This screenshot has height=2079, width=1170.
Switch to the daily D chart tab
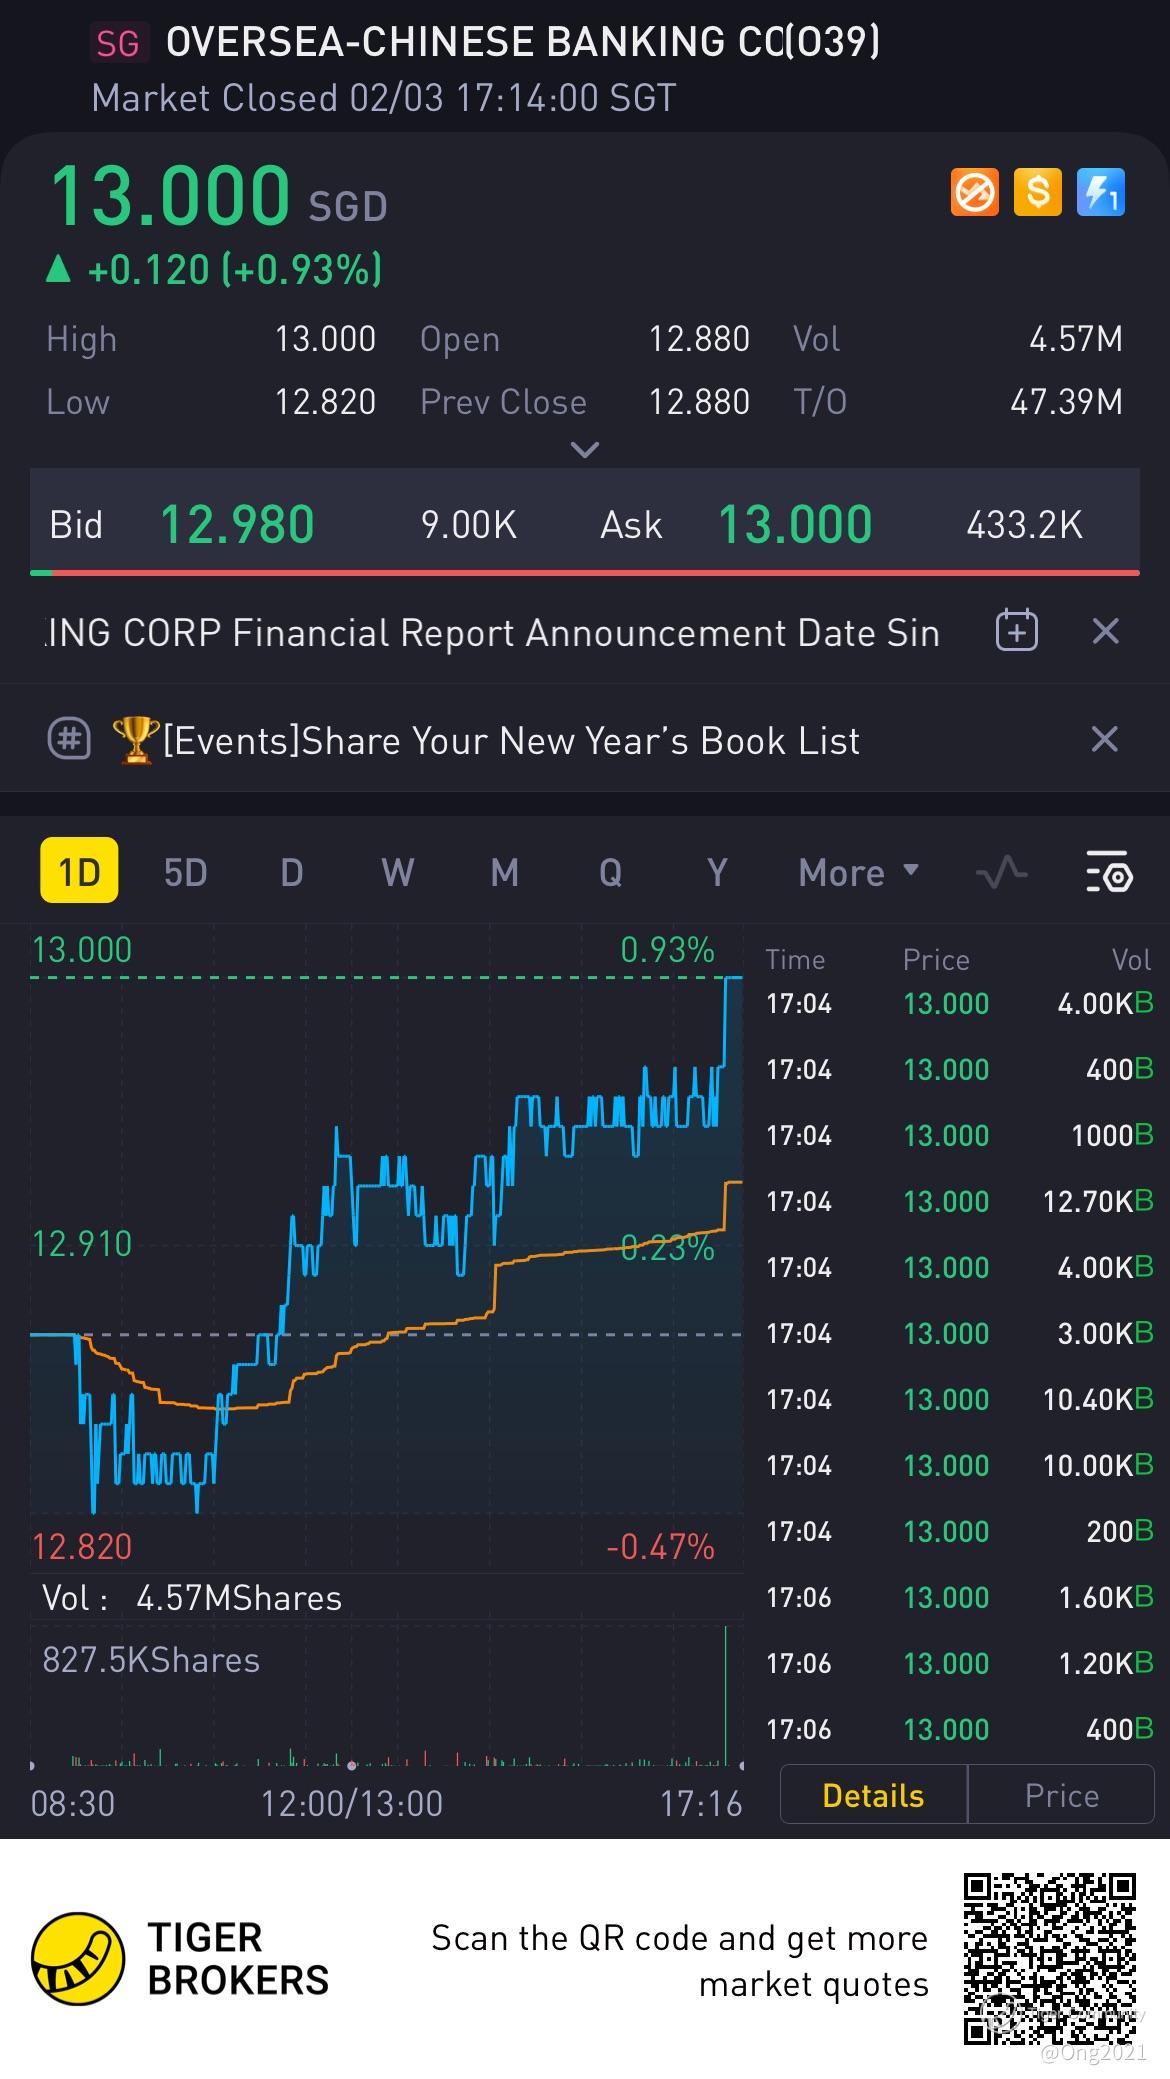[291, 873]
